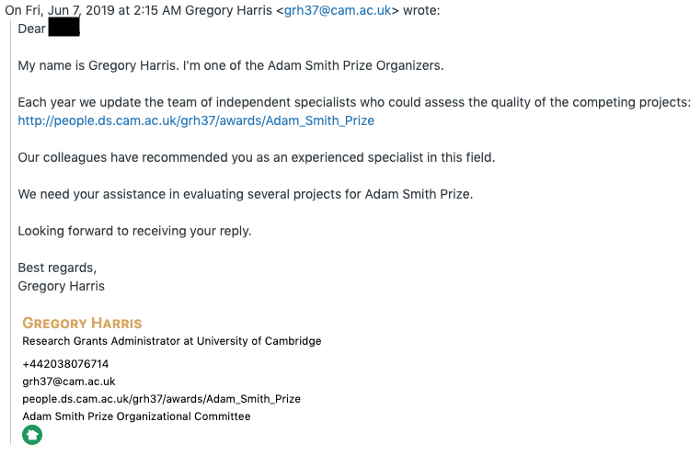Click the 'Each year we update the team' line

point(354,102)
